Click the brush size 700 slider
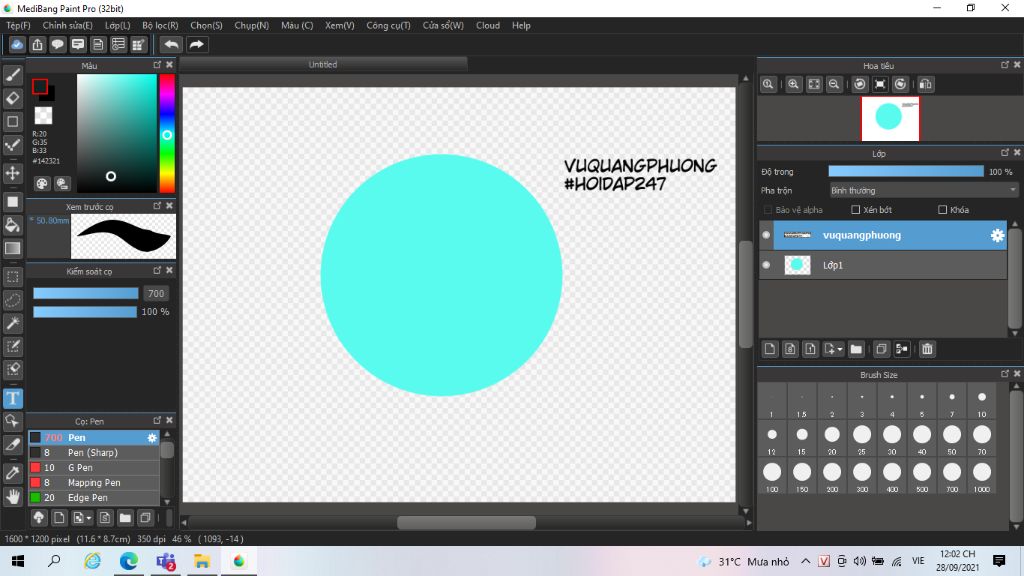Image resolution: width=1024 pixels, height=576 pixels. tap(86, 293)
